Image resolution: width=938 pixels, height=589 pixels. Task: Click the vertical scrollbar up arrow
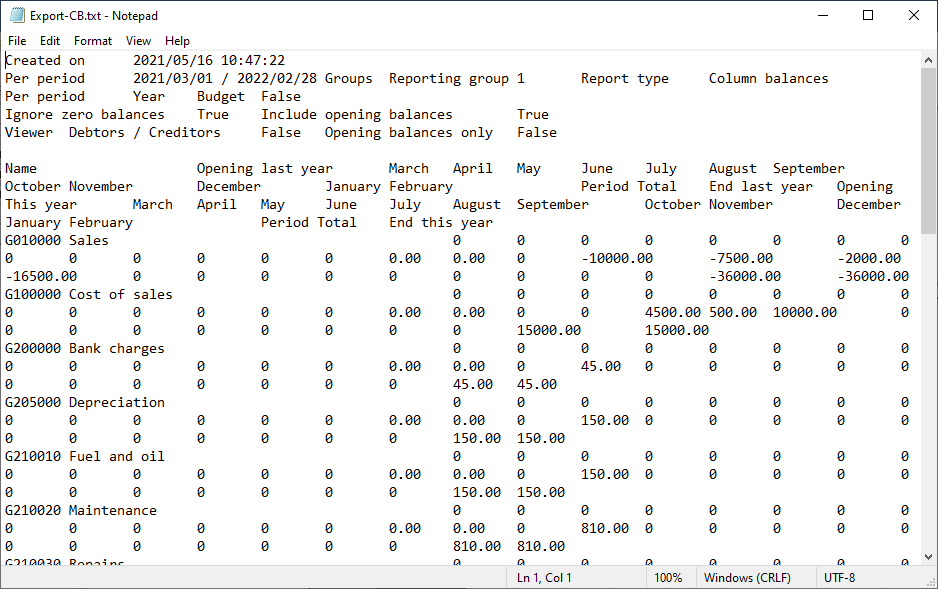(x=928, y=60)
